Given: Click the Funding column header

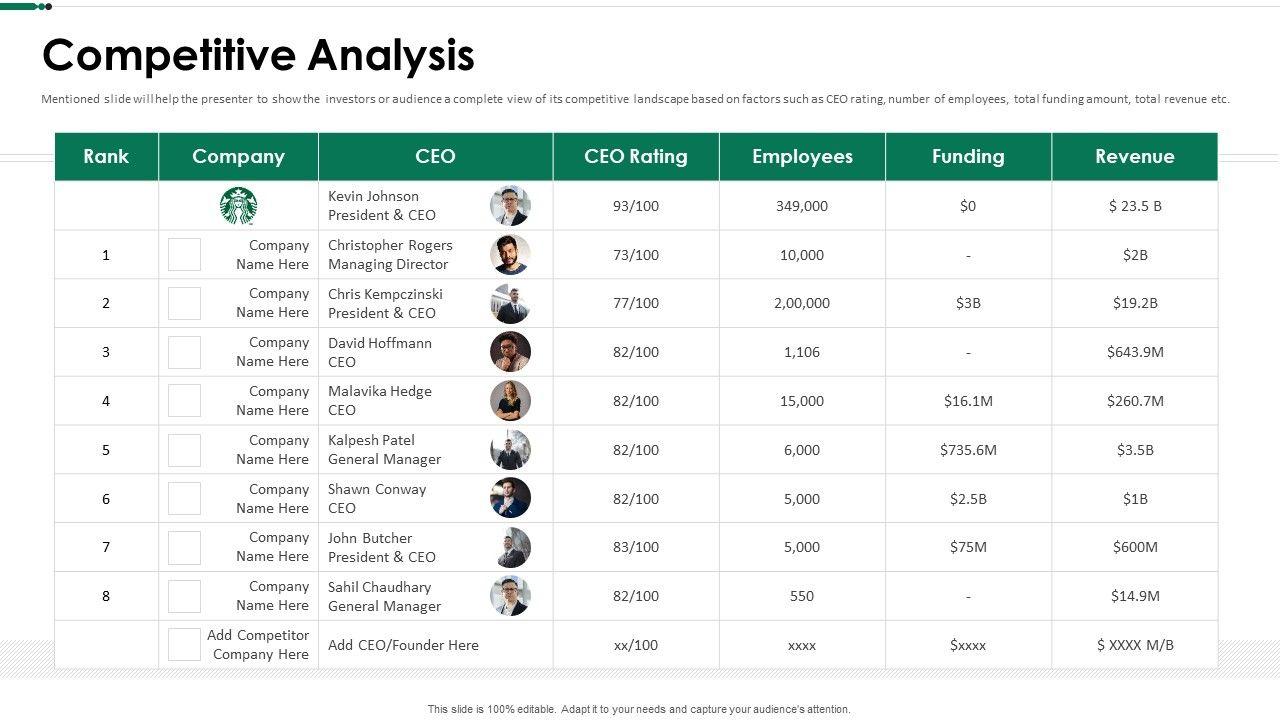Looking at the screenshot, I should click(968, 156).
